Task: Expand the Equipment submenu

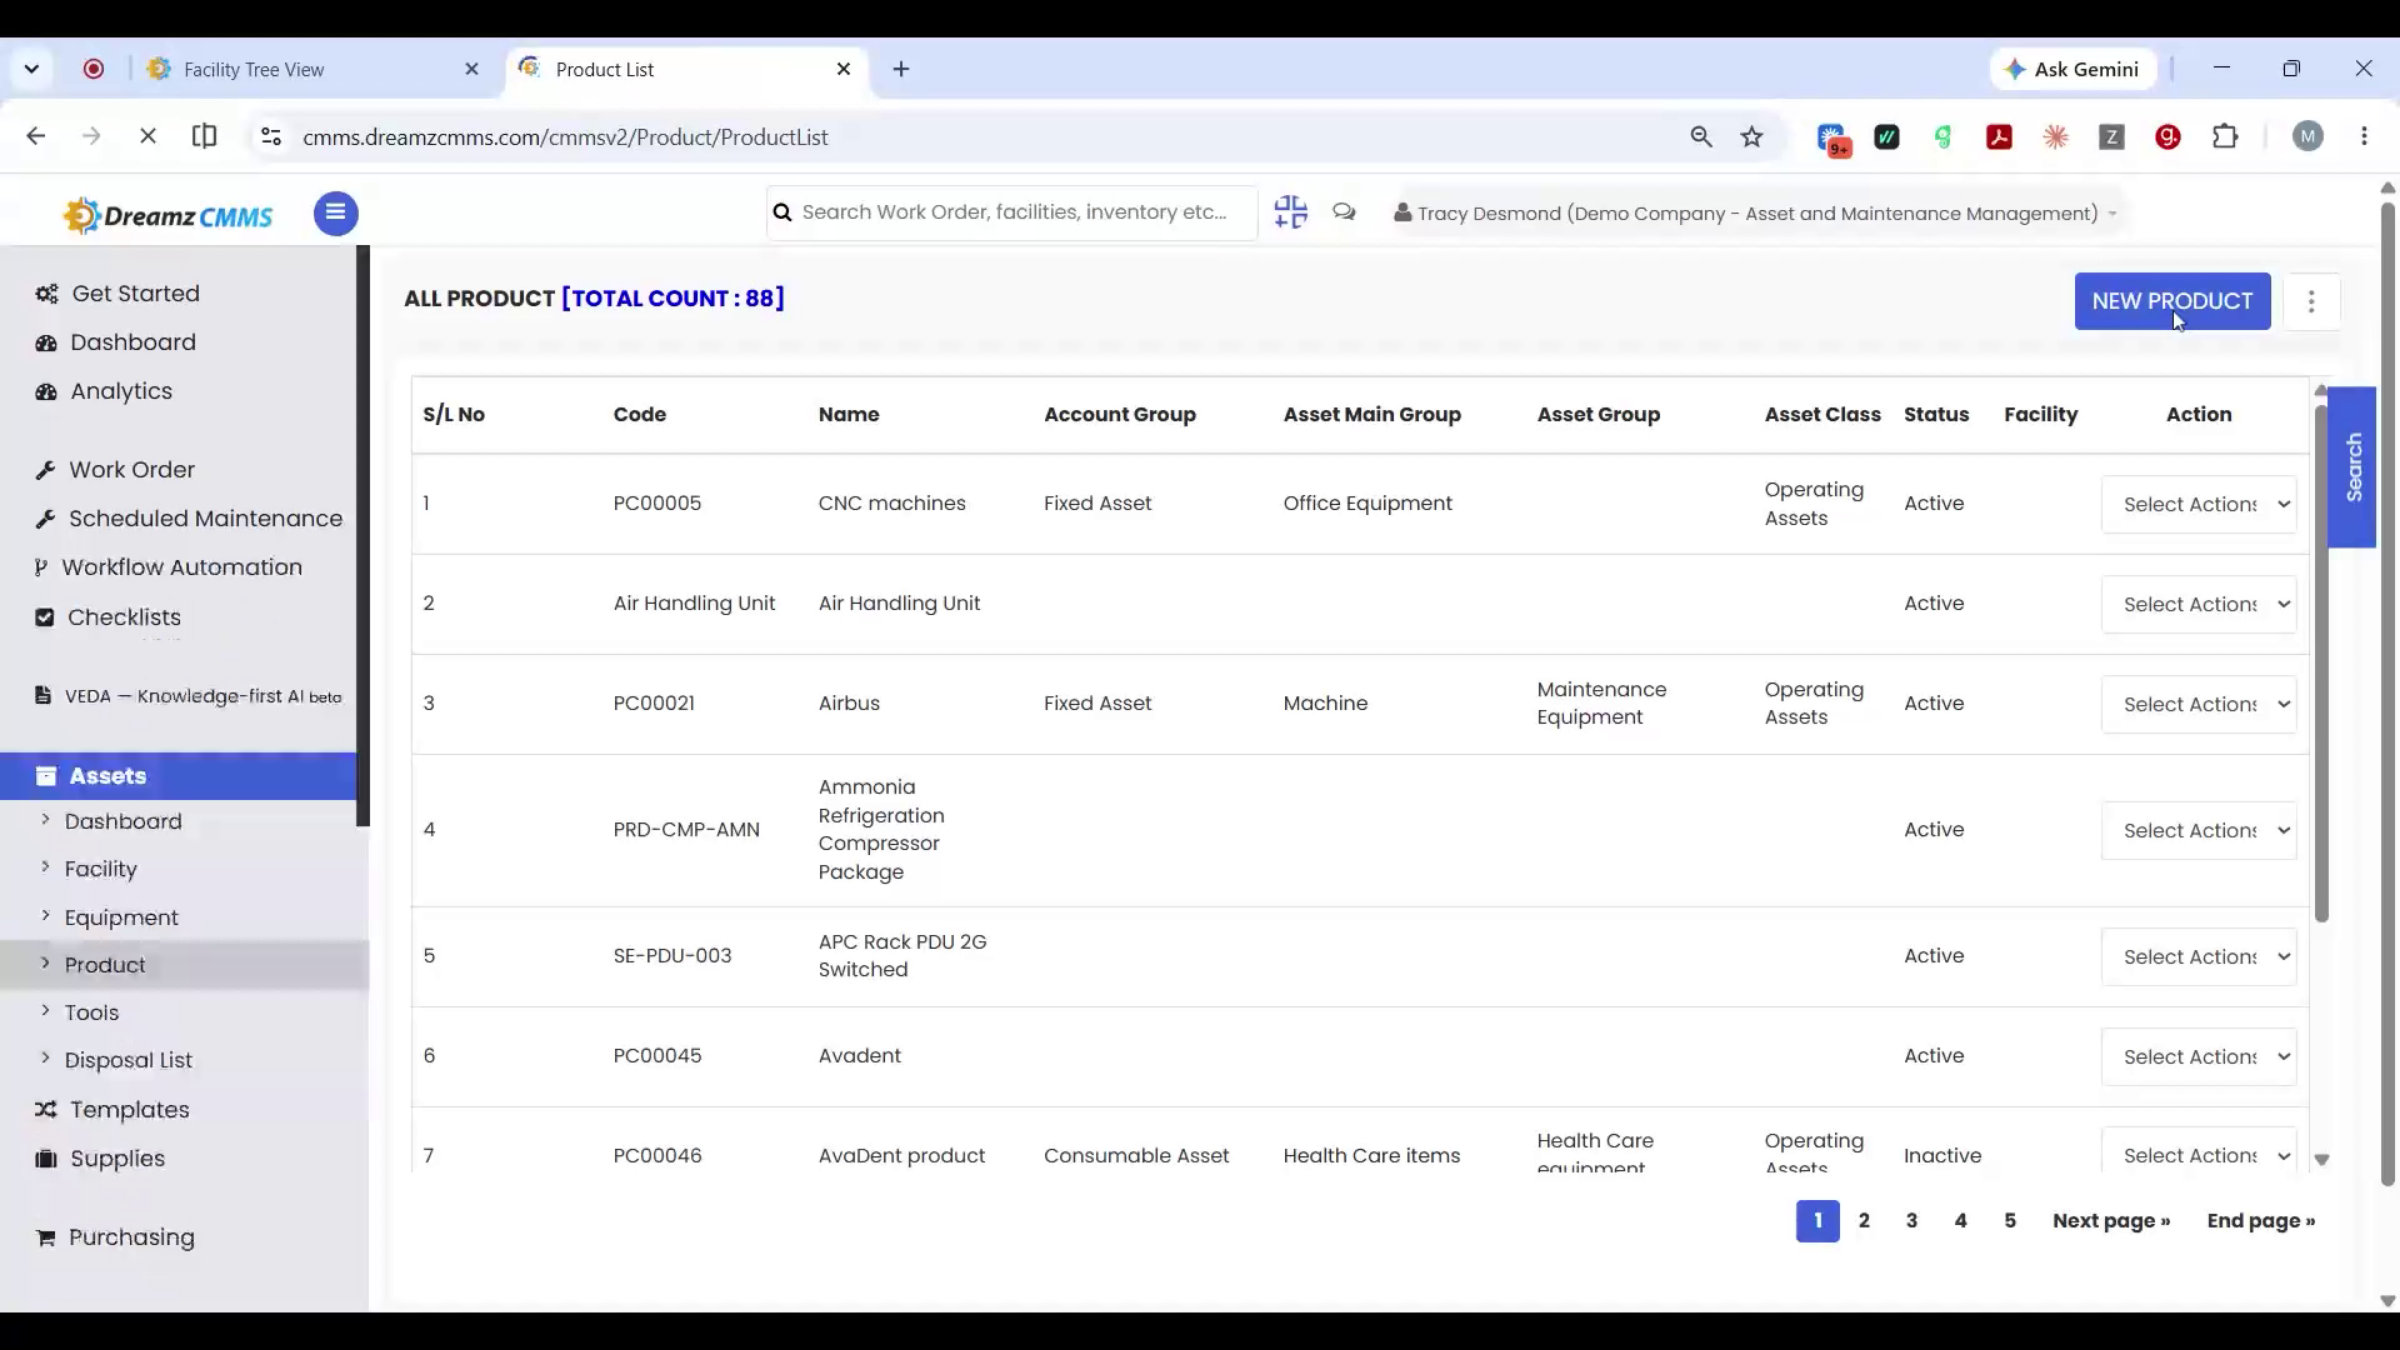Action: [121, 917]
